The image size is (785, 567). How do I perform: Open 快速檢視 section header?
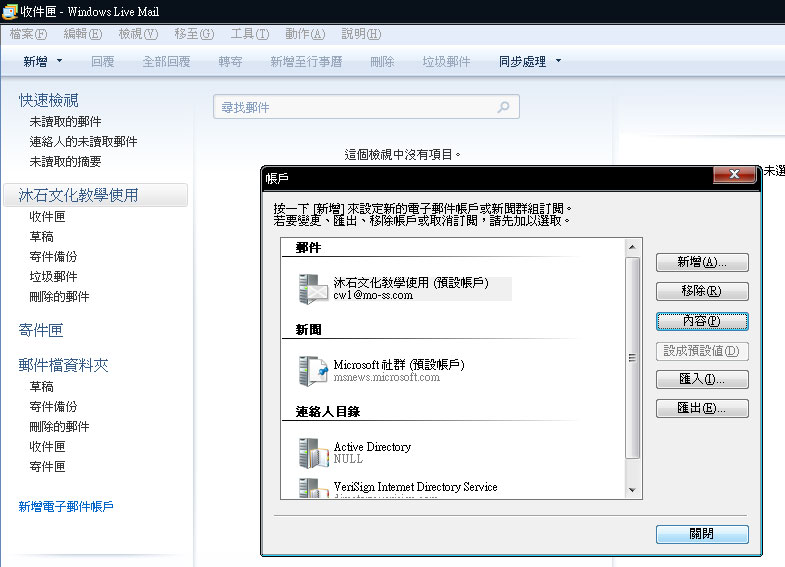[49, 100]
